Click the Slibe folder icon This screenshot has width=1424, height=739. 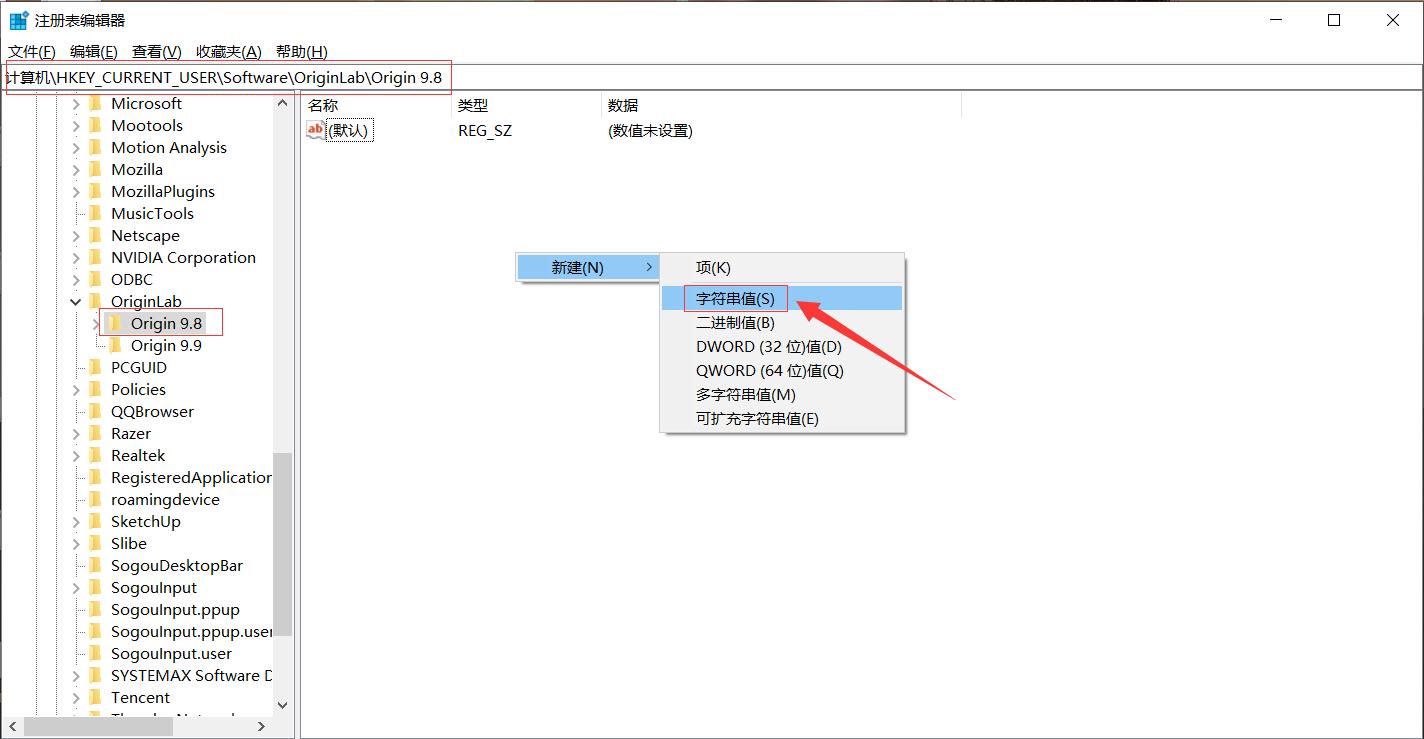(x=96, y=544)
